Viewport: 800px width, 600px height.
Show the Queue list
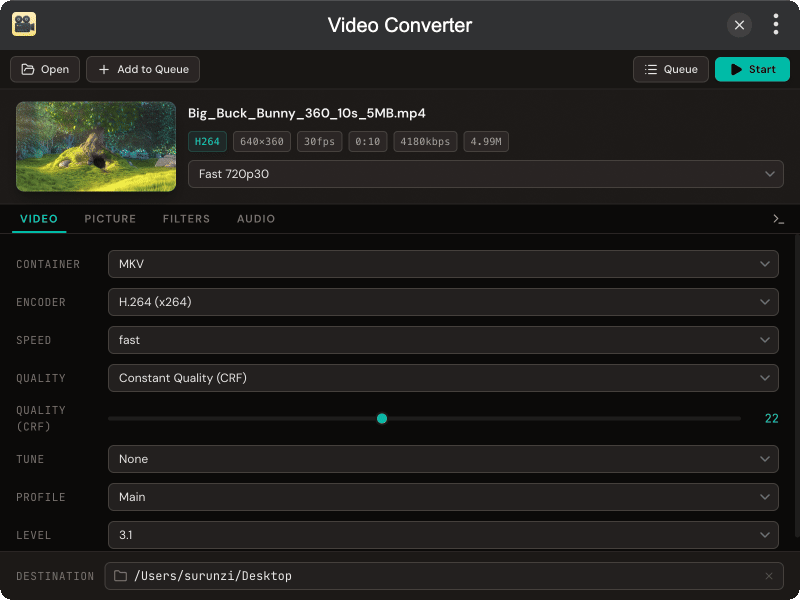click(x=670, y=69)
